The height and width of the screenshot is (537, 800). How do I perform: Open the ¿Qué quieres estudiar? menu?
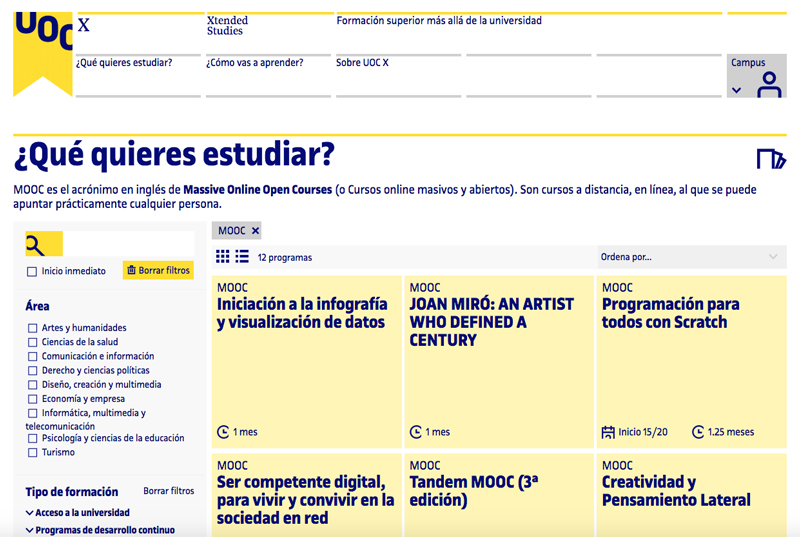[124, 63]
